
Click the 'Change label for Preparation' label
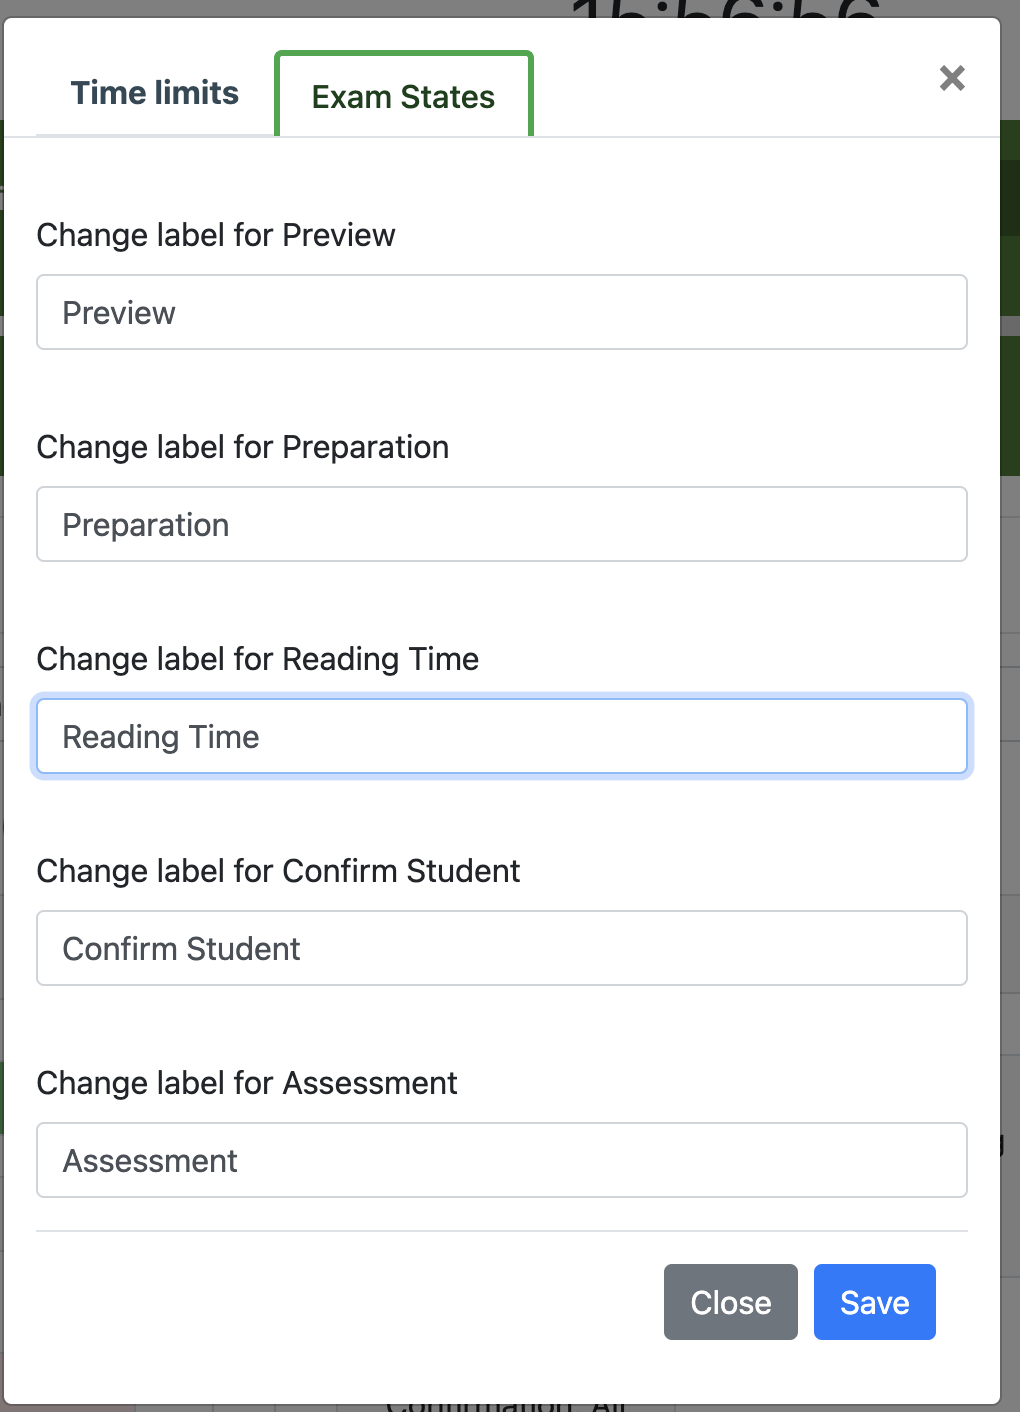pyautogui.click(x=243, y=447)
